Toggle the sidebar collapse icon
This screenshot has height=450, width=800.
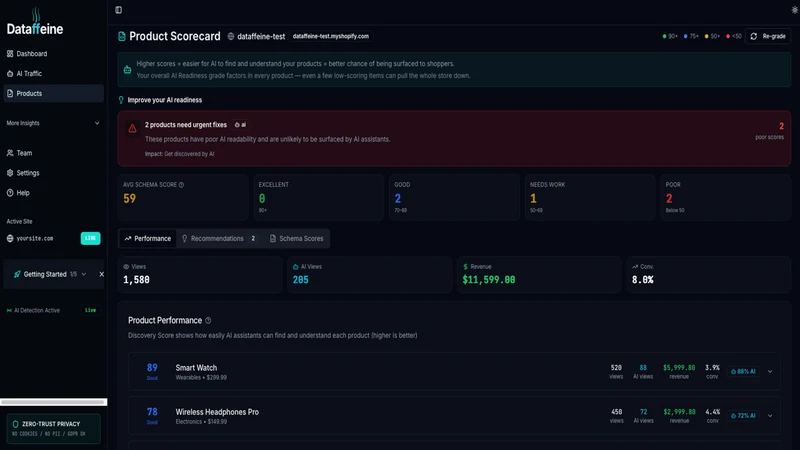[118, 10]
